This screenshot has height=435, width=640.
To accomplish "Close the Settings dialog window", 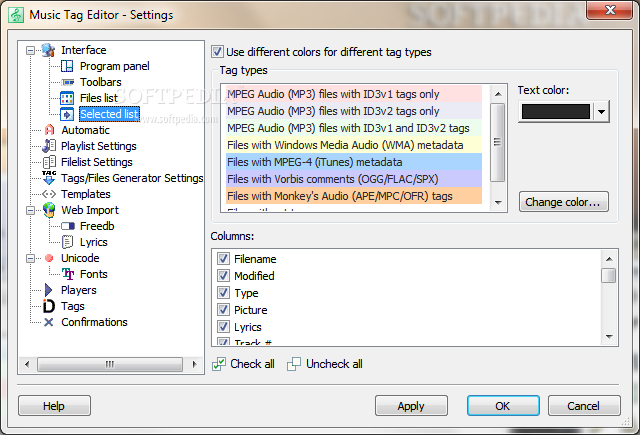I will pyautogui.click(x=610, y=10).
